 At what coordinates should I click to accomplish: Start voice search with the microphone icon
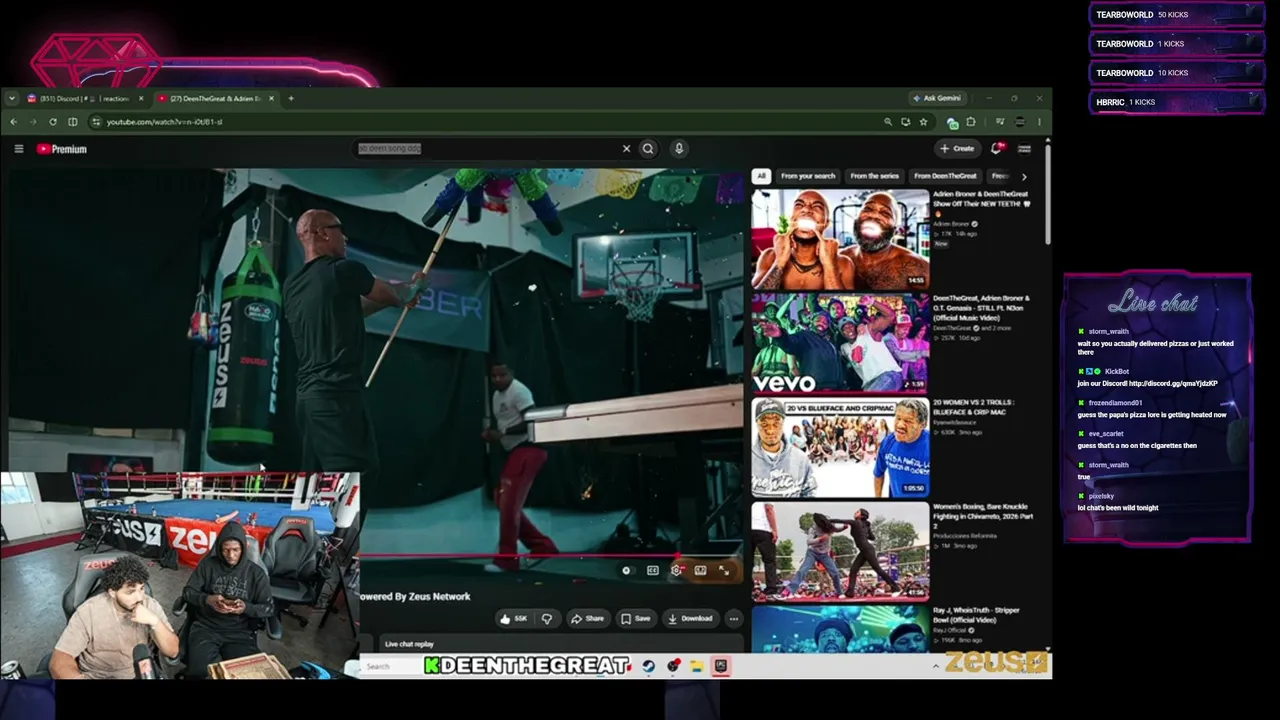tap(679, 149)
